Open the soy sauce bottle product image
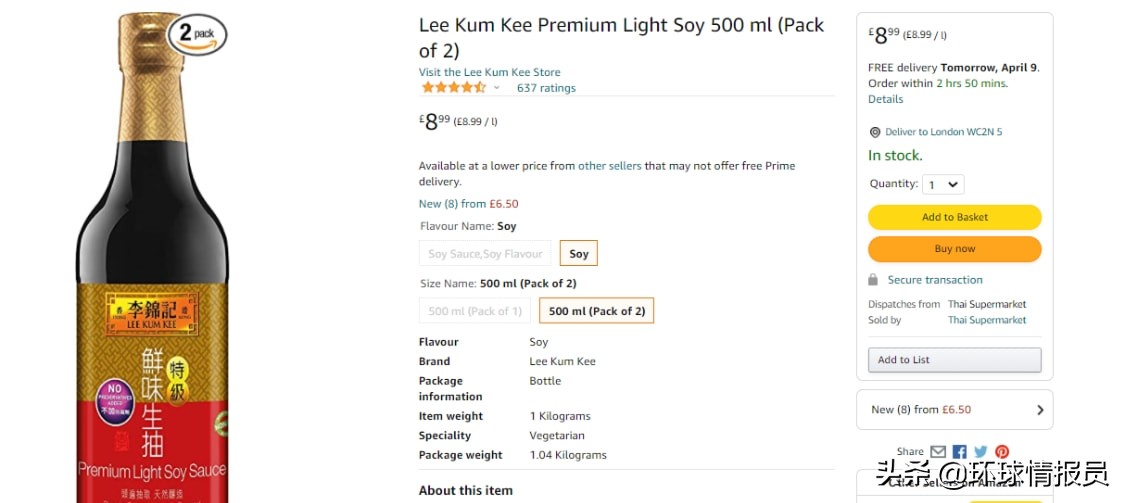This screenshot has width=1125, height=503. pyautogui.click(x=153, y=300)
